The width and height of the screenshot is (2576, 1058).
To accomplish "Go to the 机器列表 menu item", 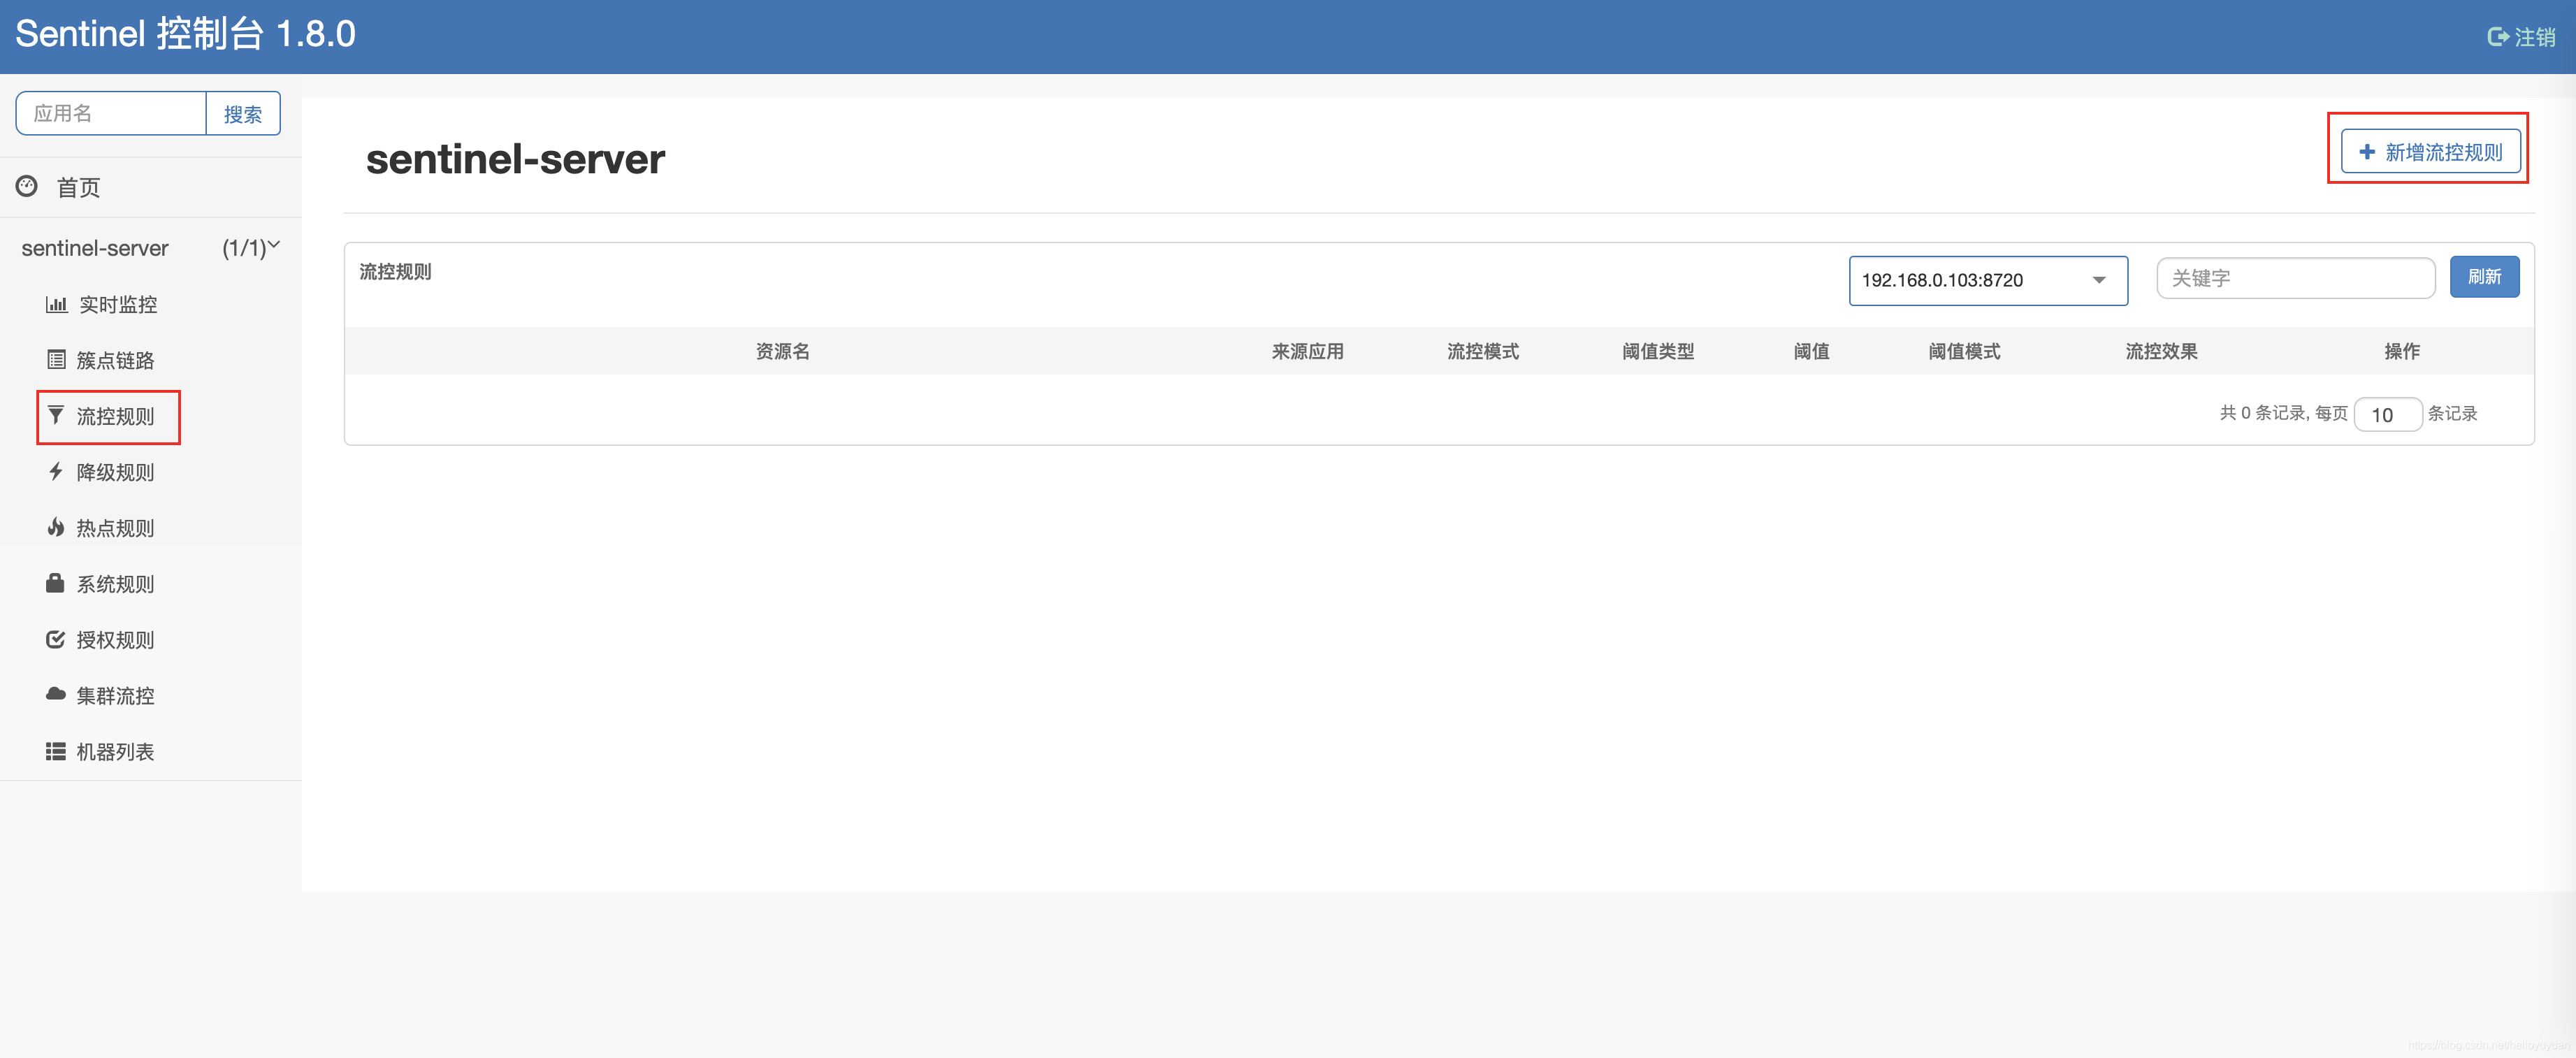I will [x=115, y=751].
